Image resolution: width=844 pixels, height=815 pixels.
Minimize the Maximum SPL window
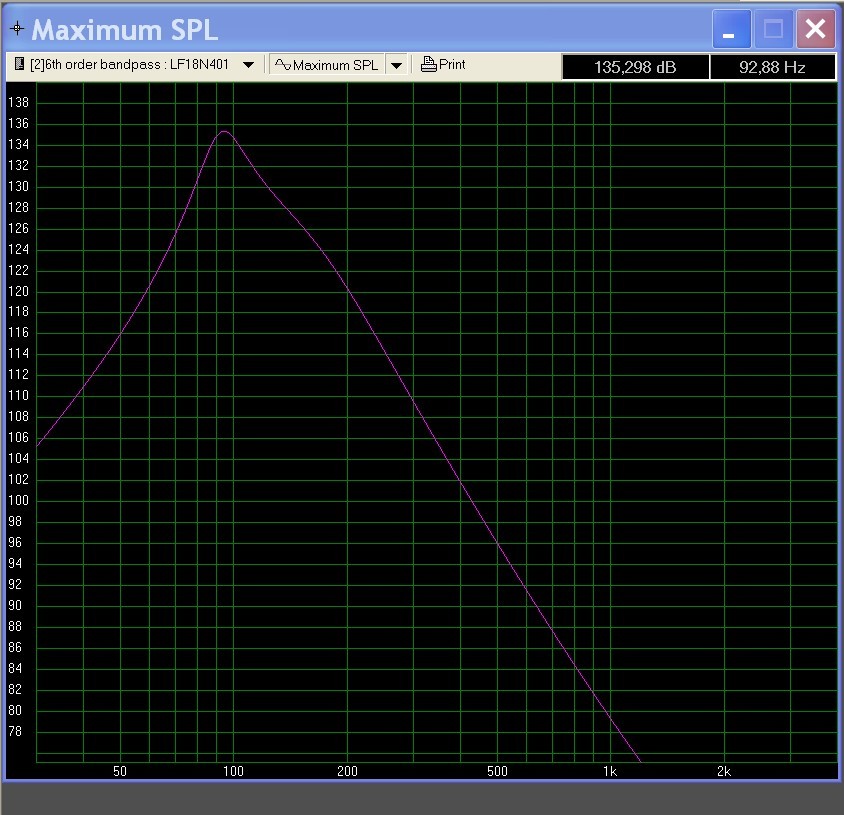click(x=731, y=29)
